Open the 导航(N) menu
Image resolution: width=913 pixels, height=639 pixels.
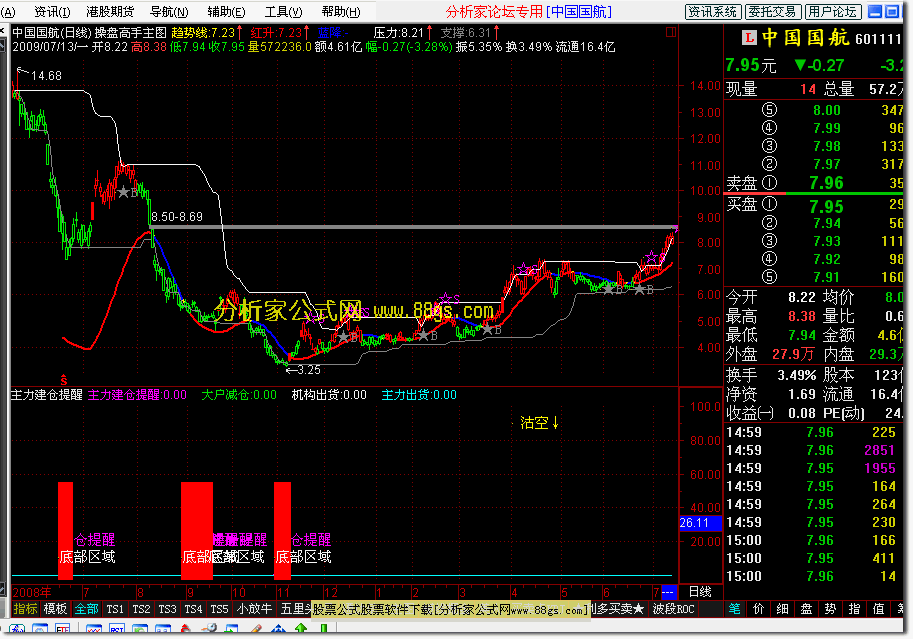tap(169, 12)
